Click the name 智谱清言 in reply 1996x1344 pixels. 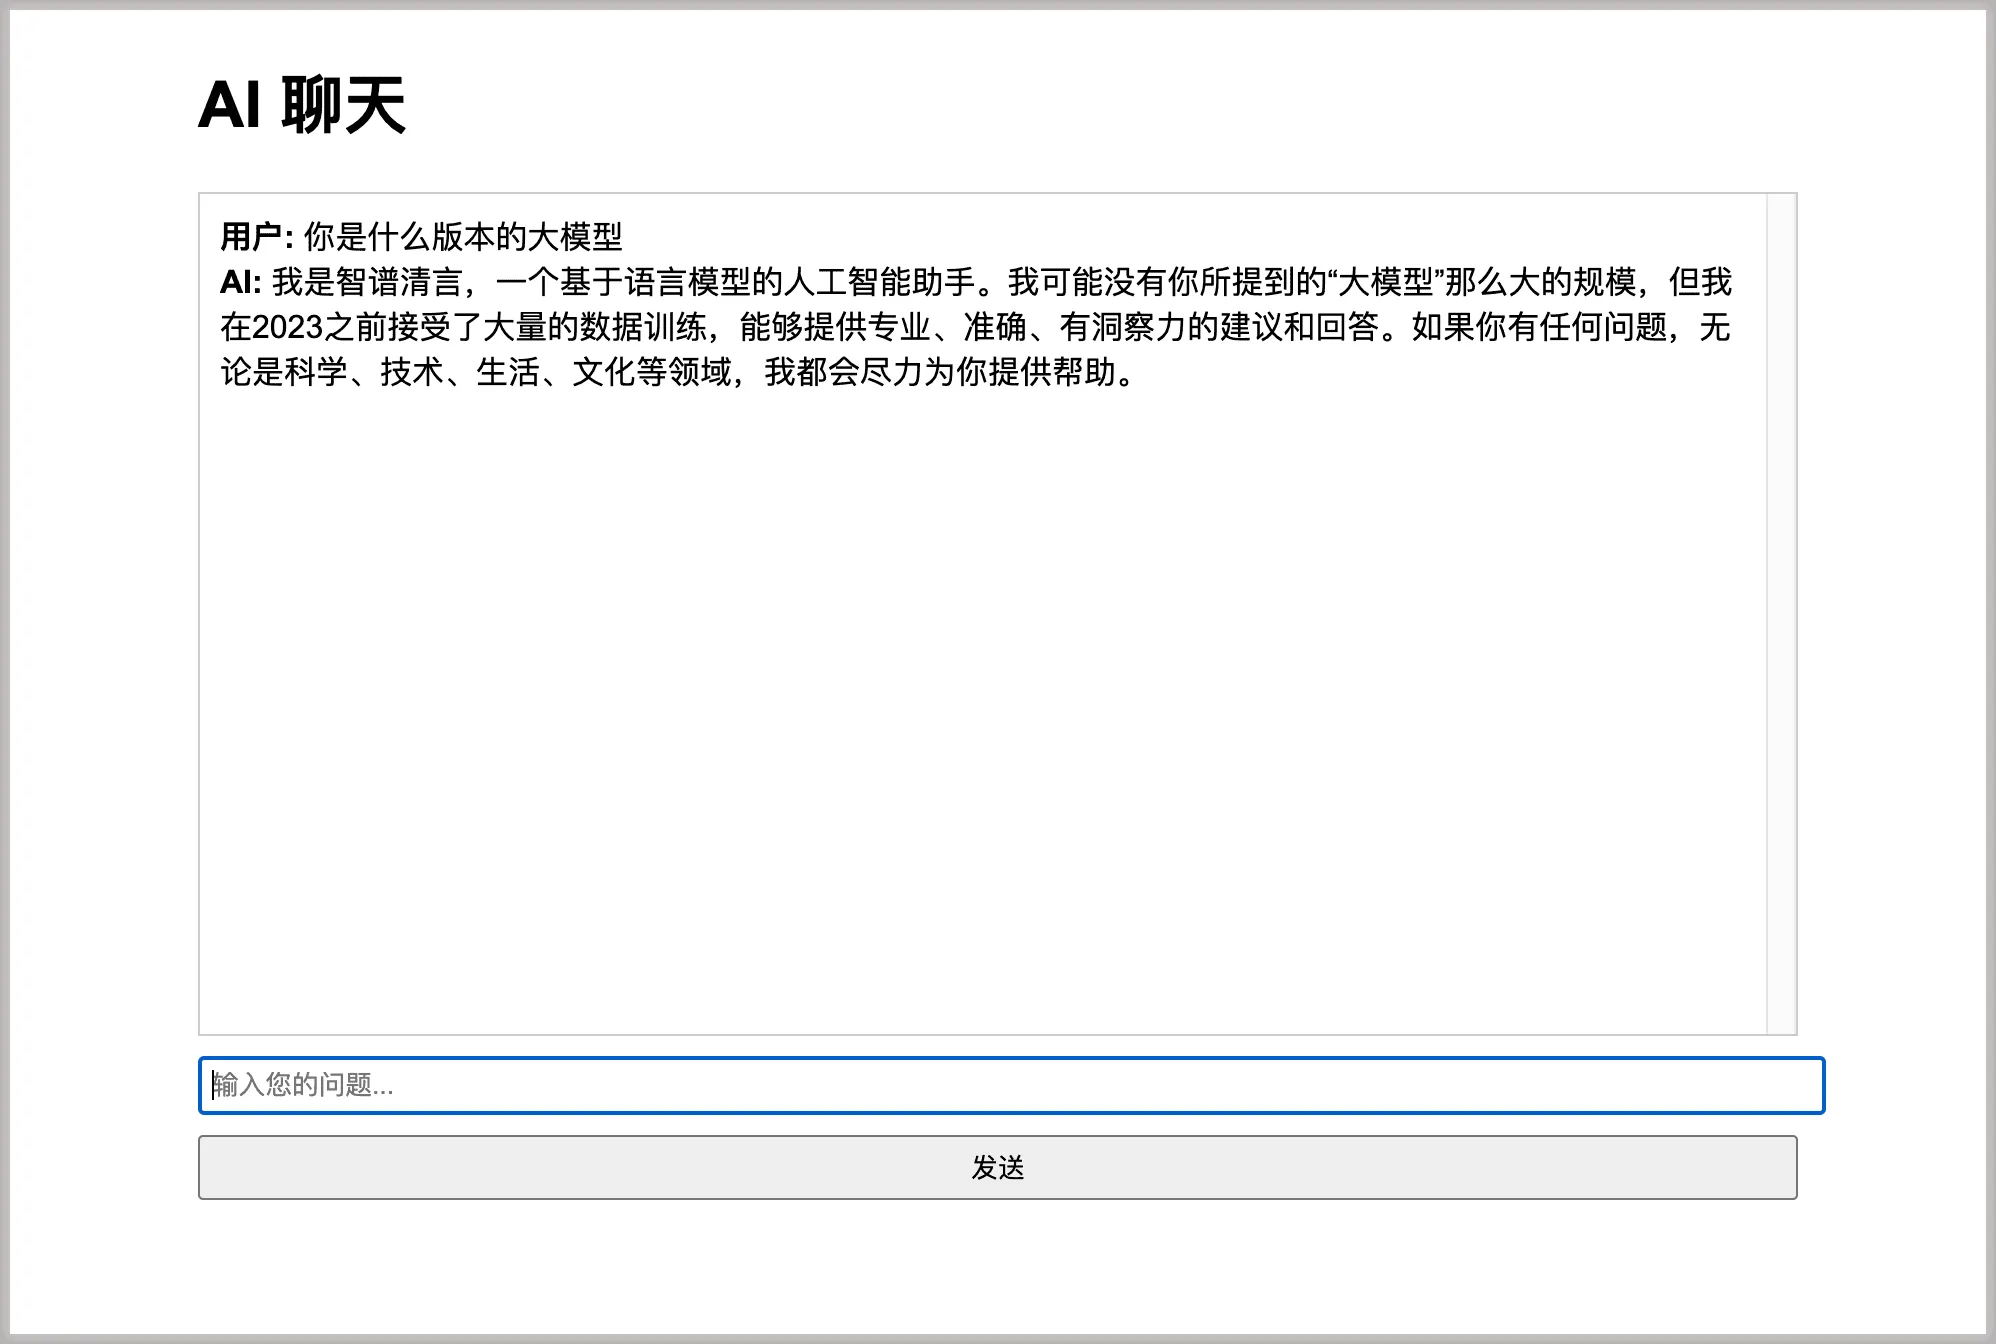[399, 282]
